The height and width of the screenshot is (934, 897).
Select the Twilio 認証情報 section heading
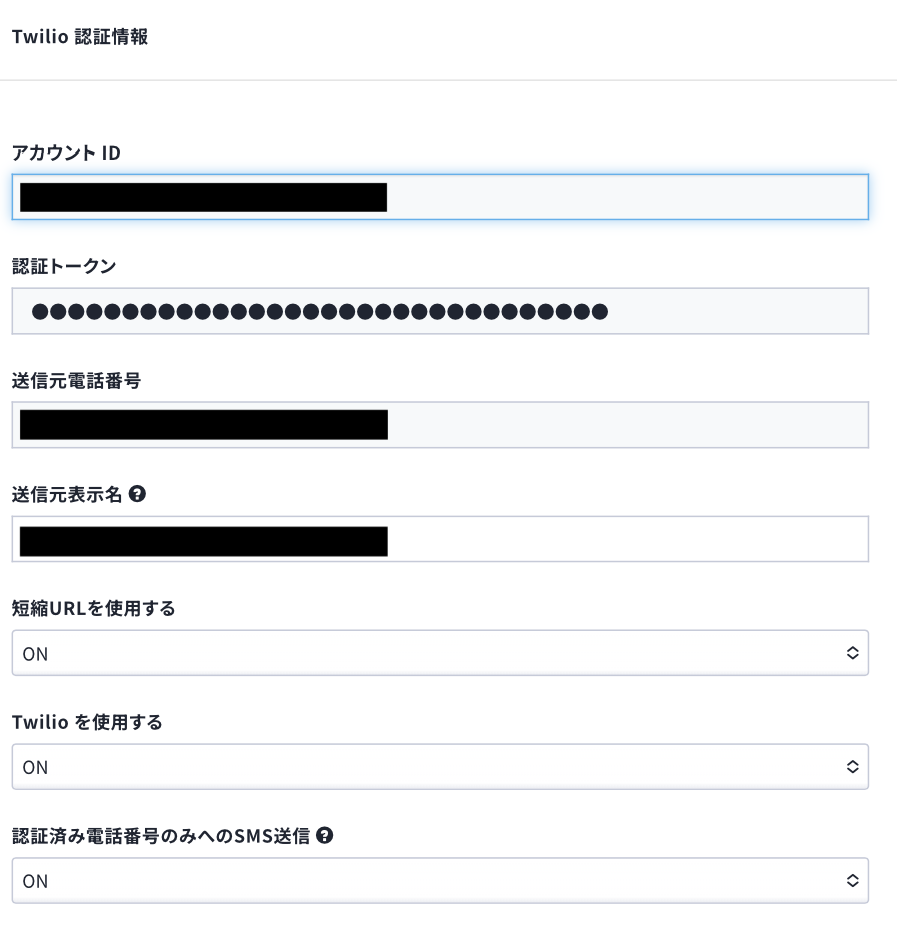coord(81,37)
